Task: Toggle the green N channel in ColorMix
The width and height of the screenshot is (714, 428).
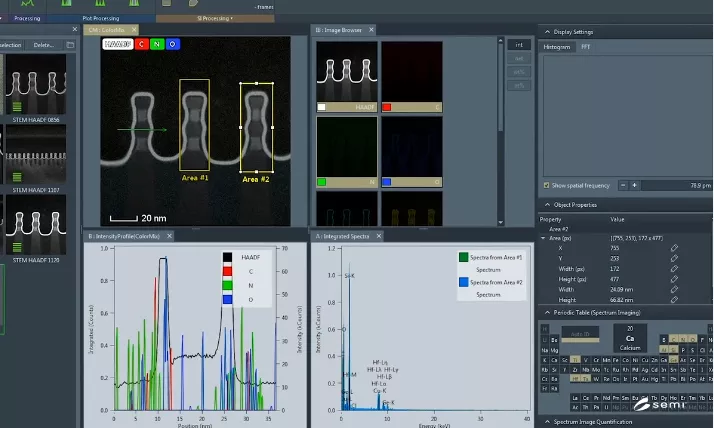Action: 157,44
